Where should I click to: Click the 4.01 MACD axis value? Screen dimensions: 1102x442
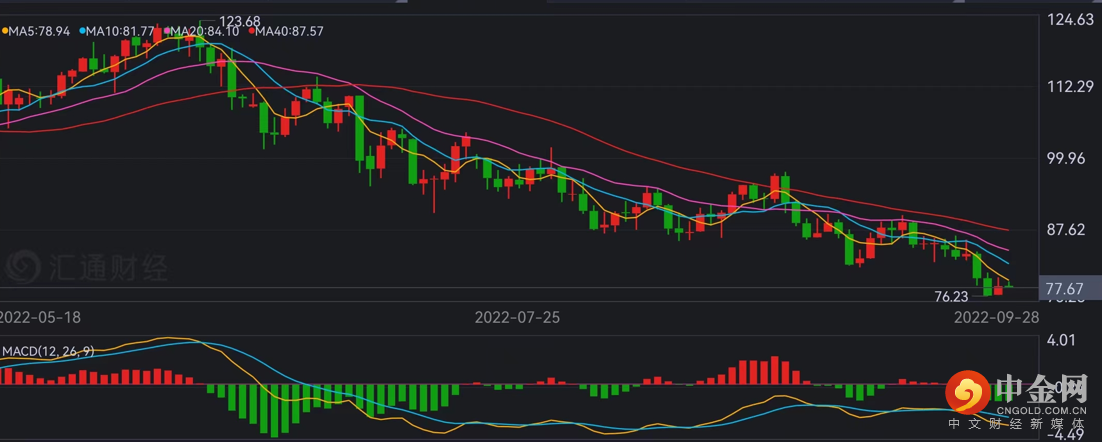tap(1062, 341)
